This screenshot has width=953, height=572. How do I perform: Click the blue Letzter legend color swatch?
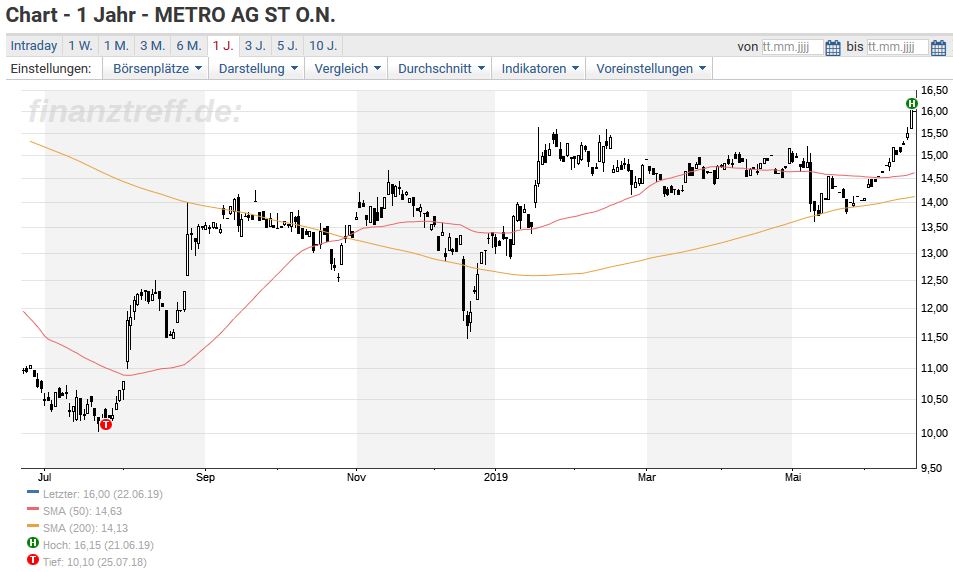point(33,492)
